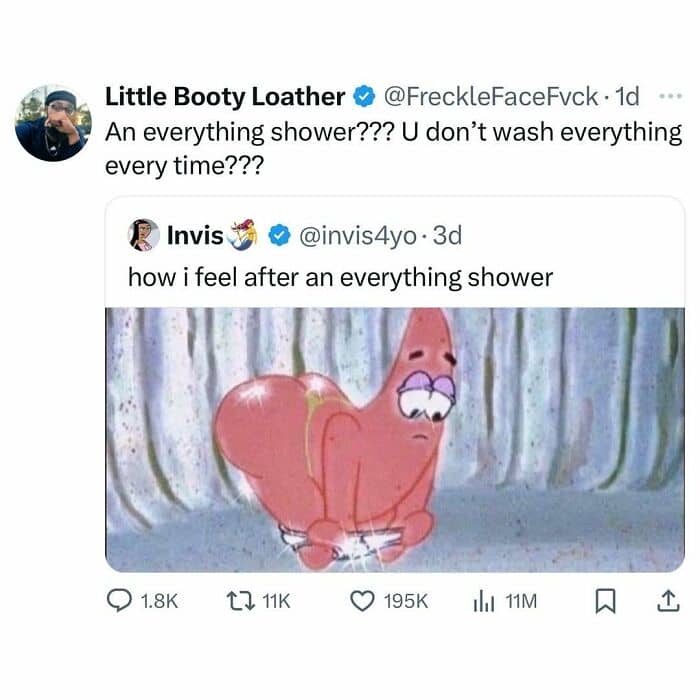Click the 1d timestamp
The image size is (700, 700).
pos(627,97)
